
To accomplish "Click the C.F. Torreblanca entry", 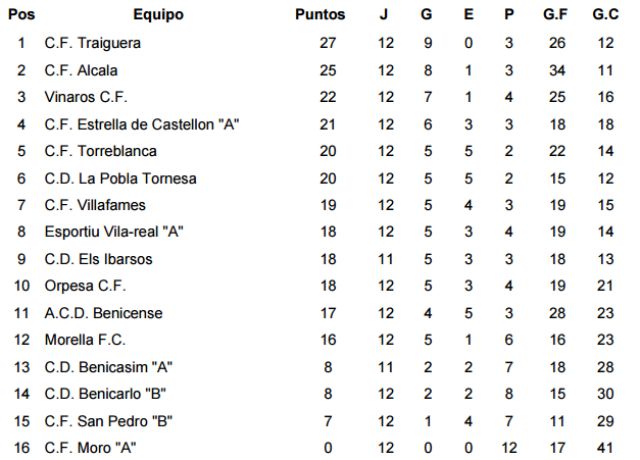I will click(x=101, y=151).
